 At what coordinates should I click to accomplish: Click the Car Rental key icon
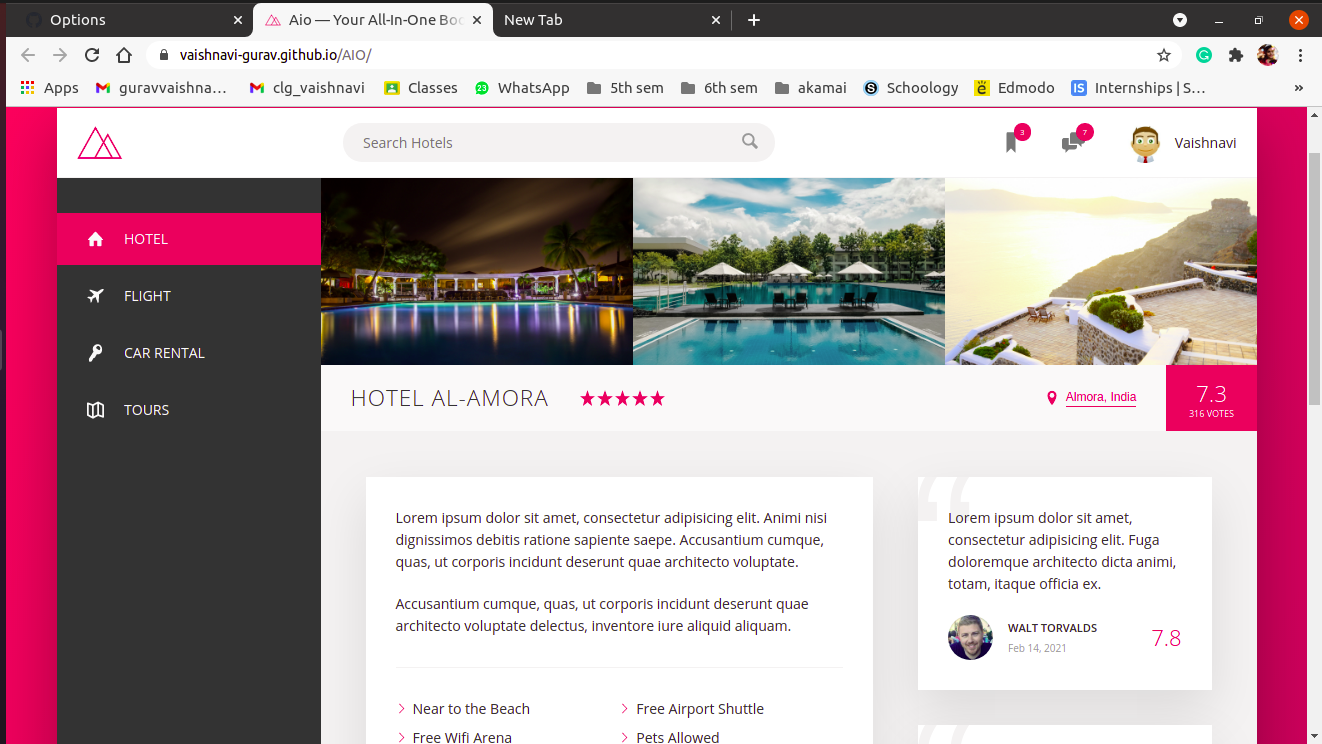(95, 352)
